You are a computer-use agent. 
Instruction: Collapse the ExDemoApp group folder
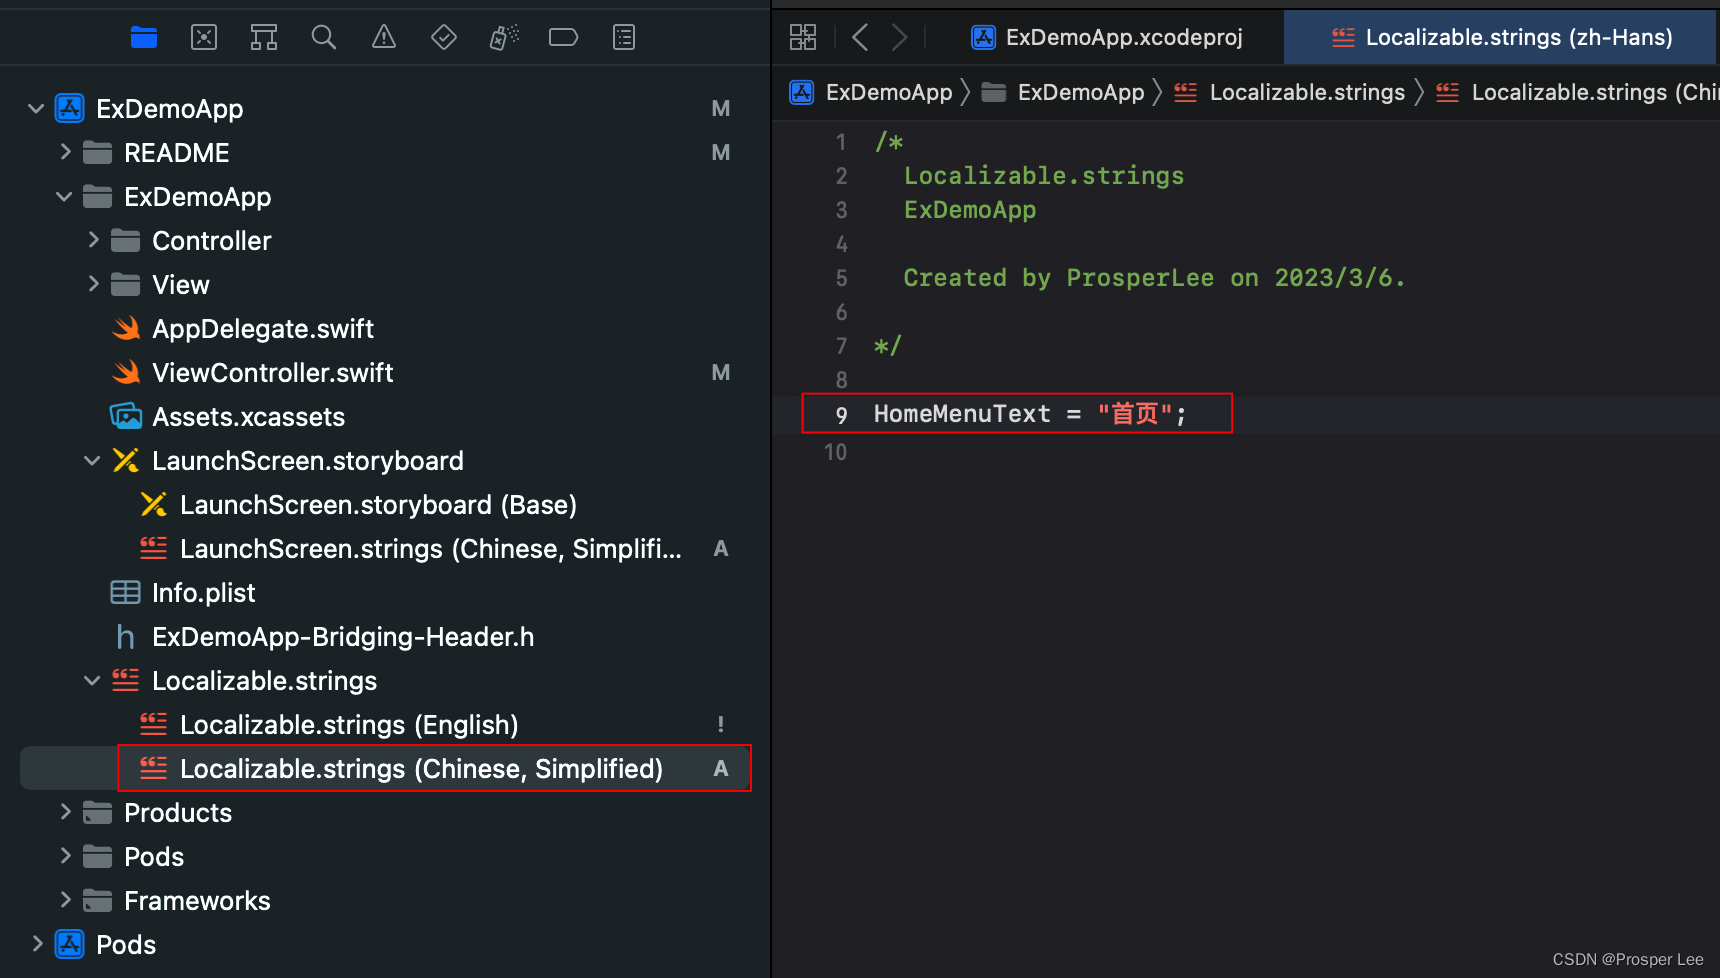(x=64, y=196)
